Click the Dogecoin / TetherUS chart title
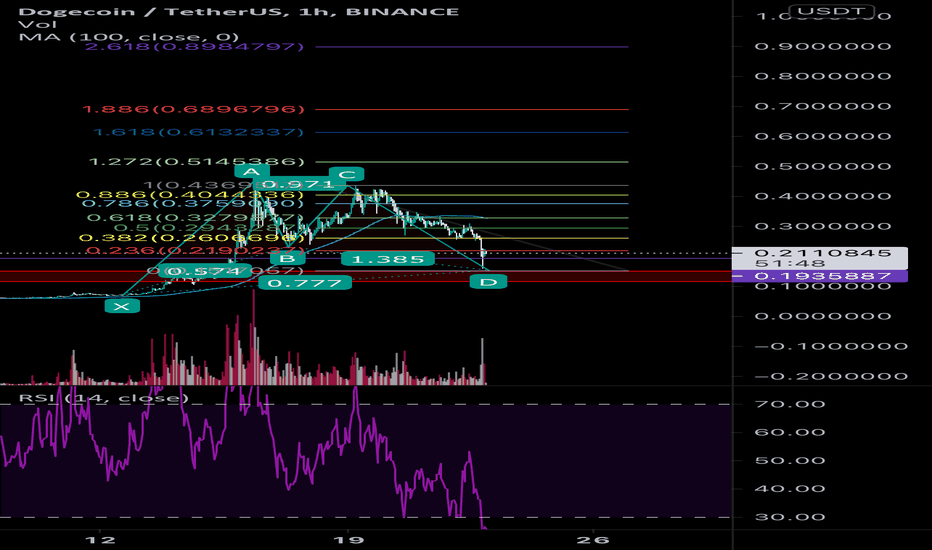The width and height of the screenshot is (932, 550). click(238, 11)
